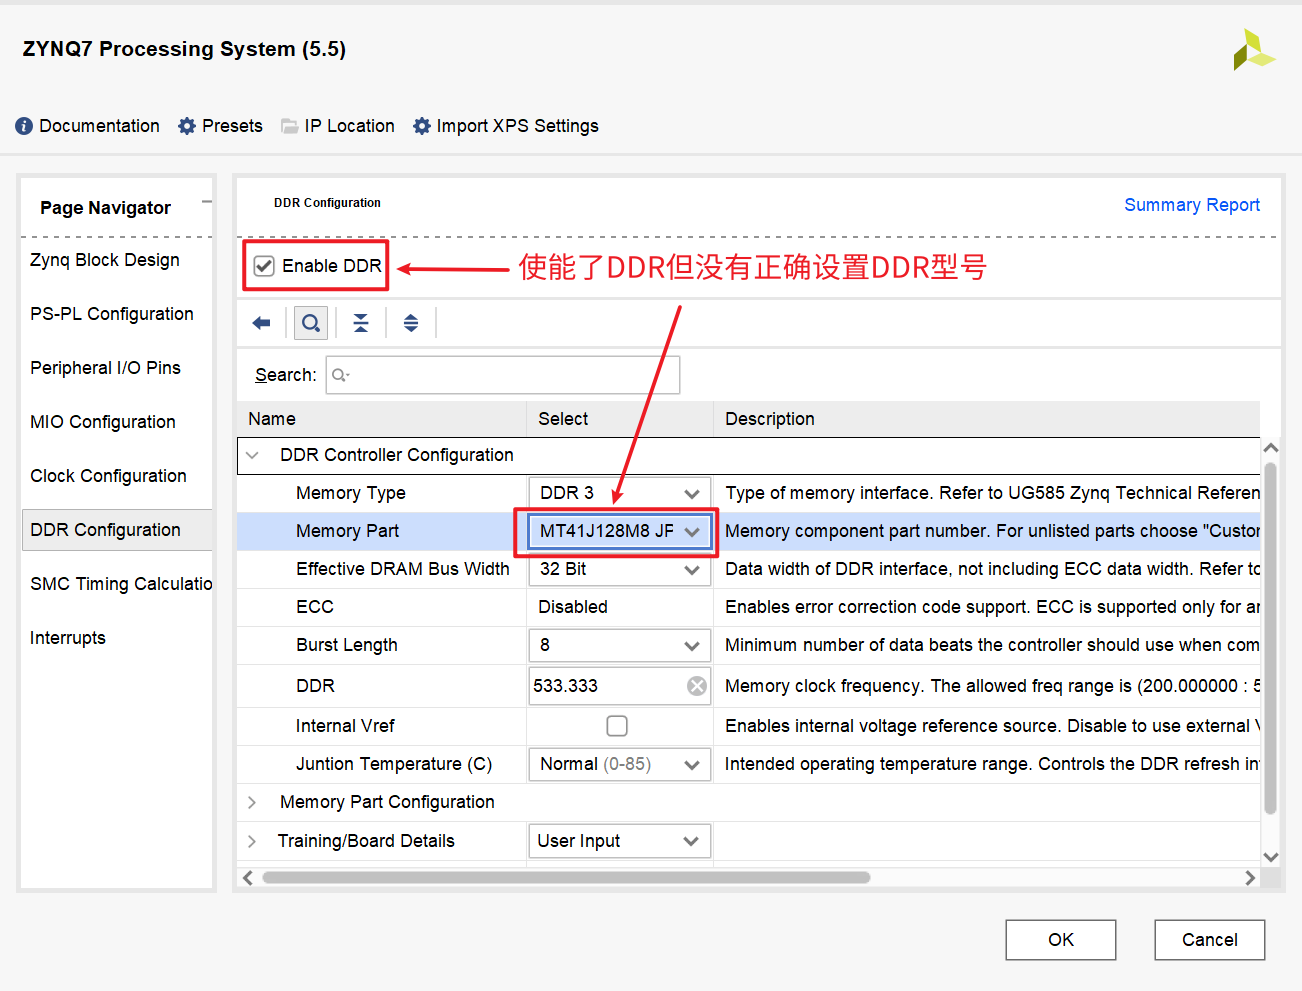This screenshot has height=991, width=1302.
Task: Go to Zynq Block Design page
Action: pyautogui.click(x=105, y=260)
